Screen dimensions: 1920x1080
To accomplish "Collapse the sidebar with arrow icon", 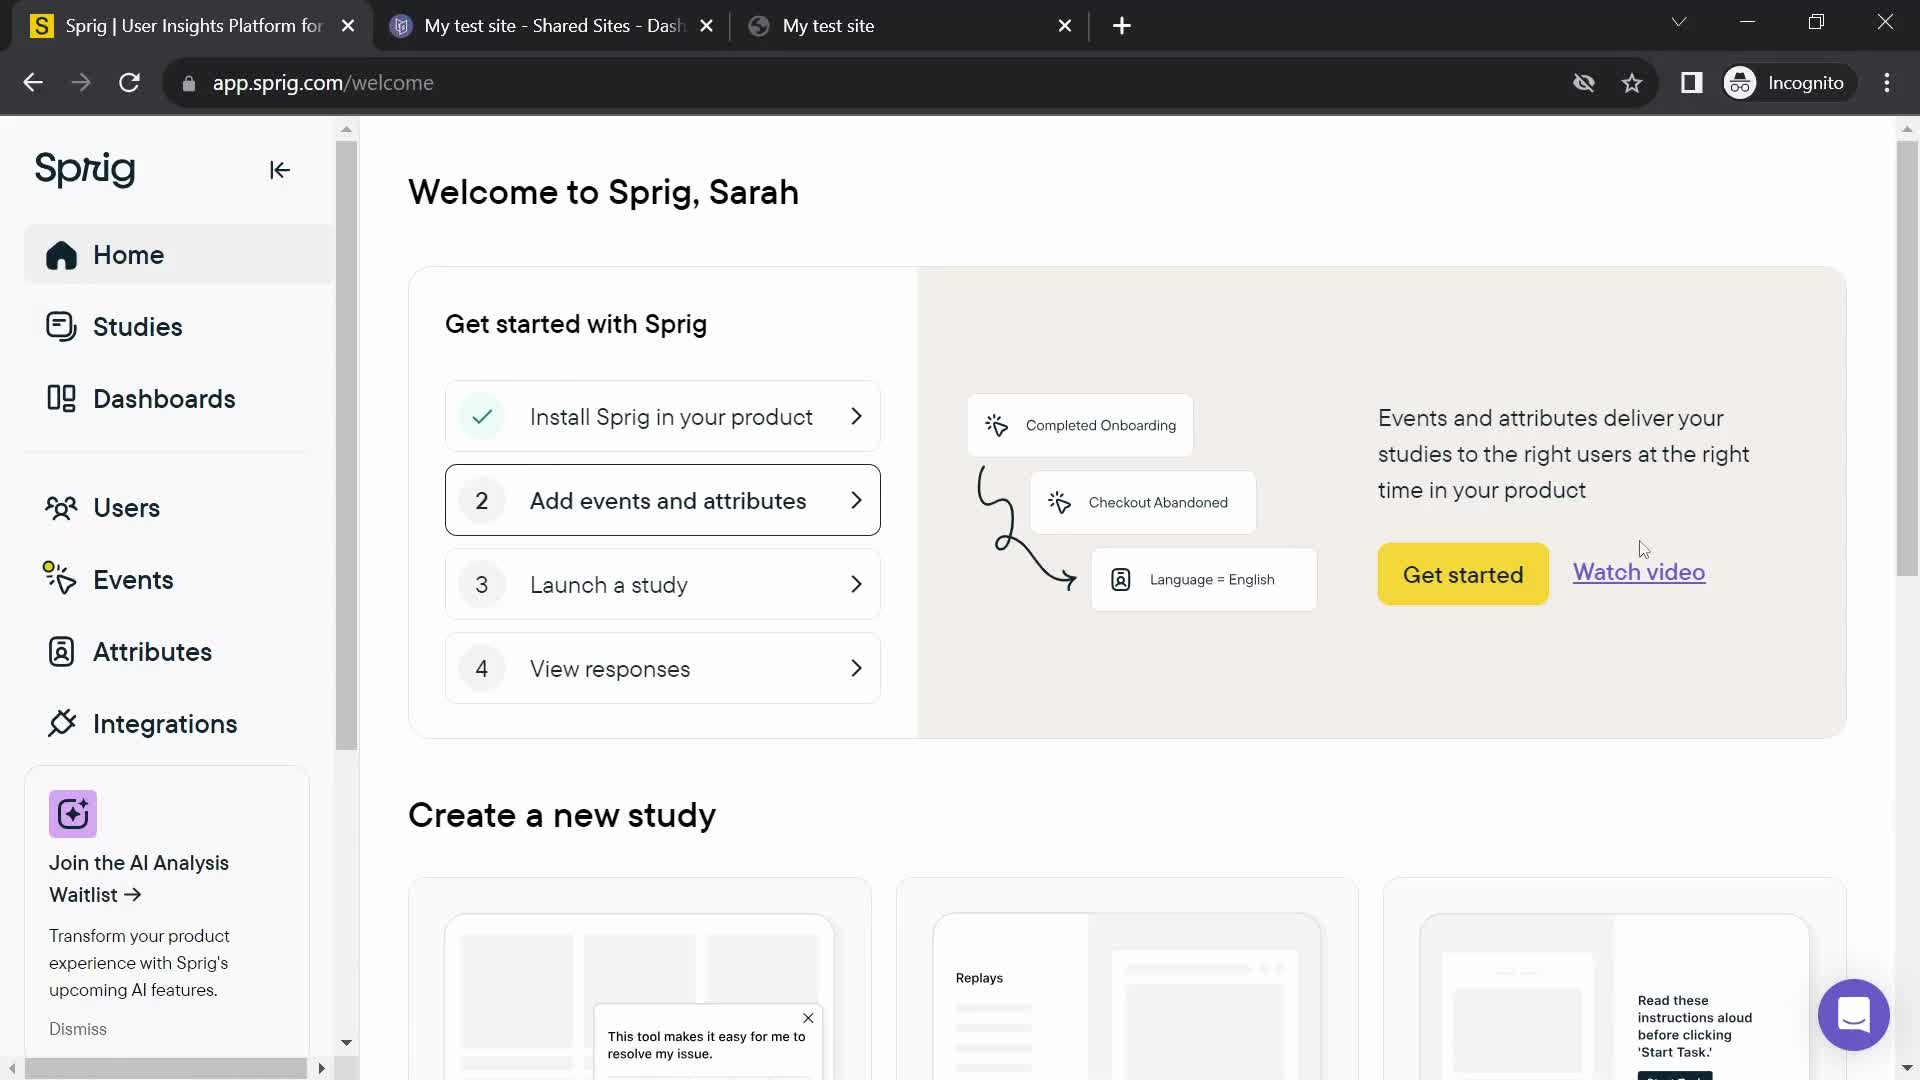I will (x=280, y=170).
